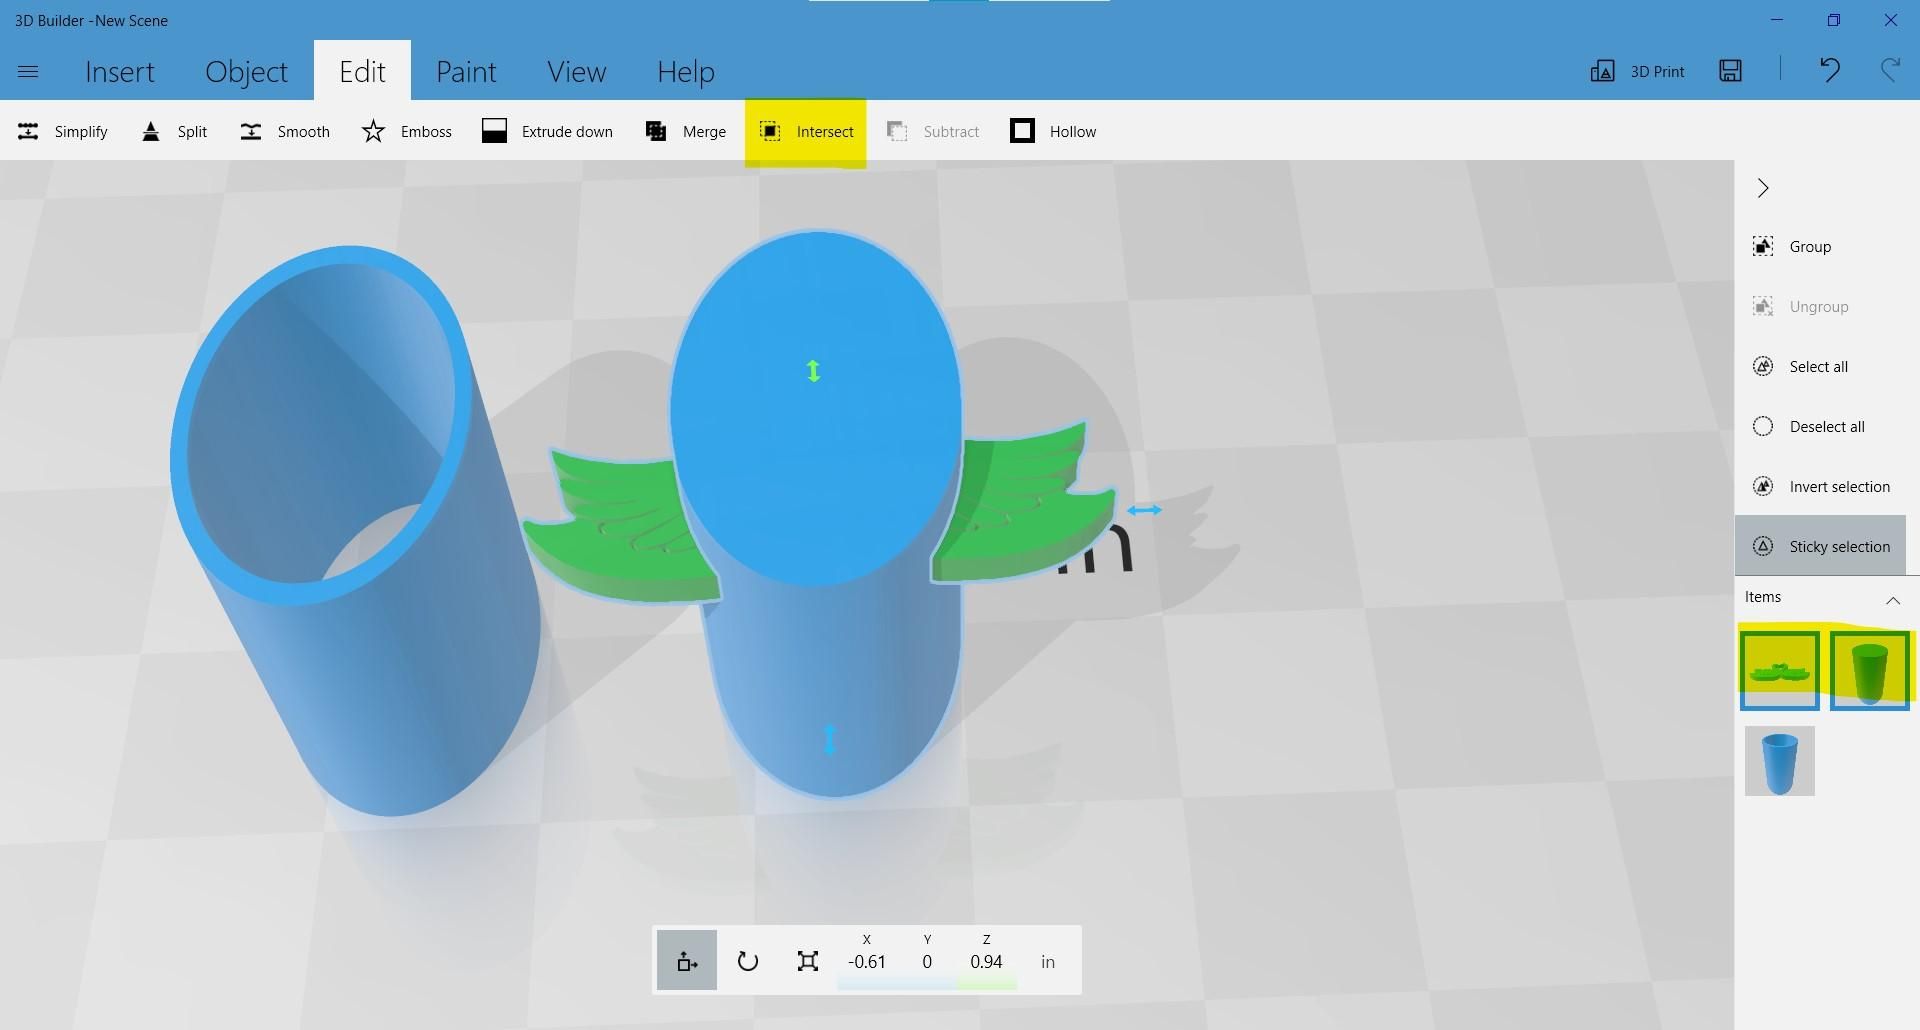Click the Merge tool icon
The width and height of the screenshot is (1920, 1030).
point(656,131)
